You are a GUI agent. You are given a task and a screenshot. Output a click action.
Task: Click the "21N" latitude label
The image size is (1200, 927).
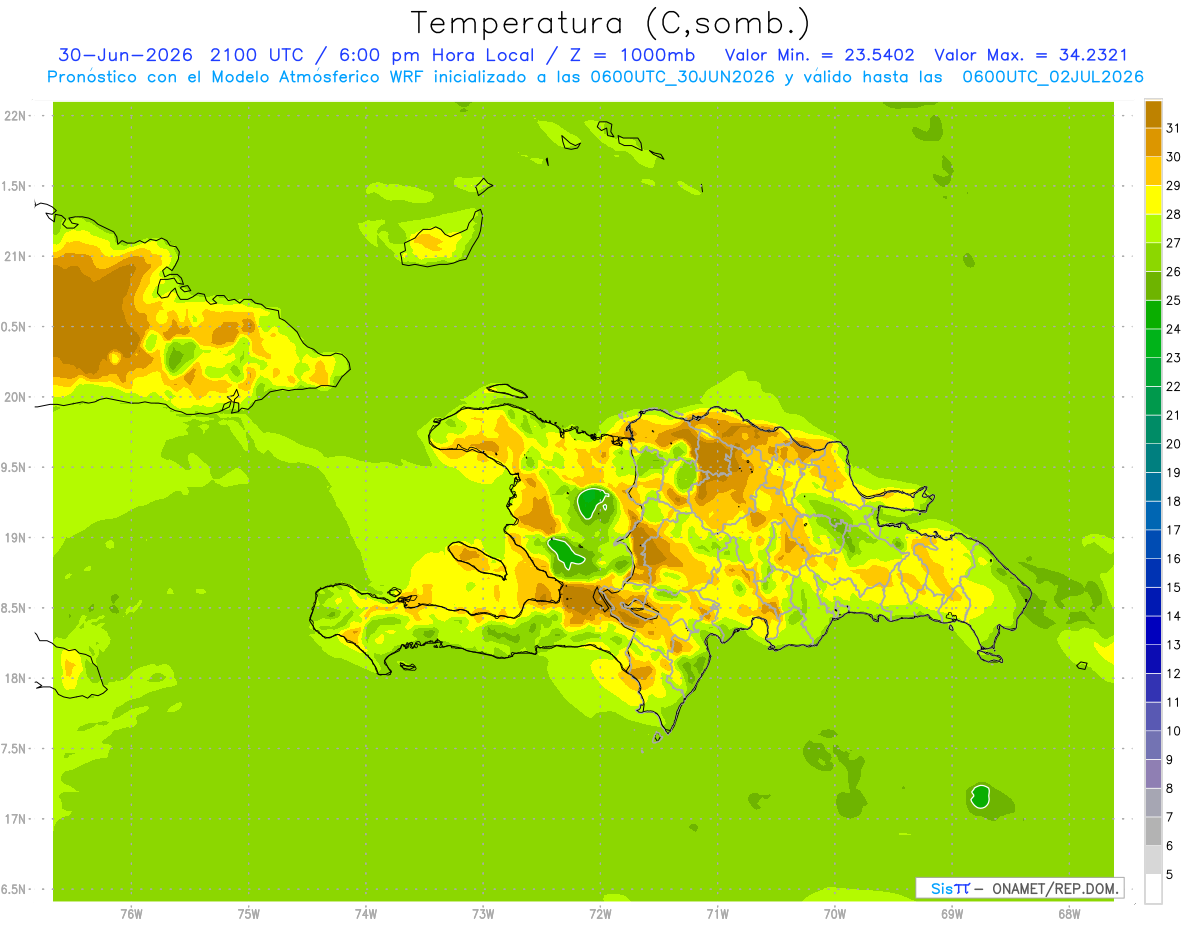[15, 257]
